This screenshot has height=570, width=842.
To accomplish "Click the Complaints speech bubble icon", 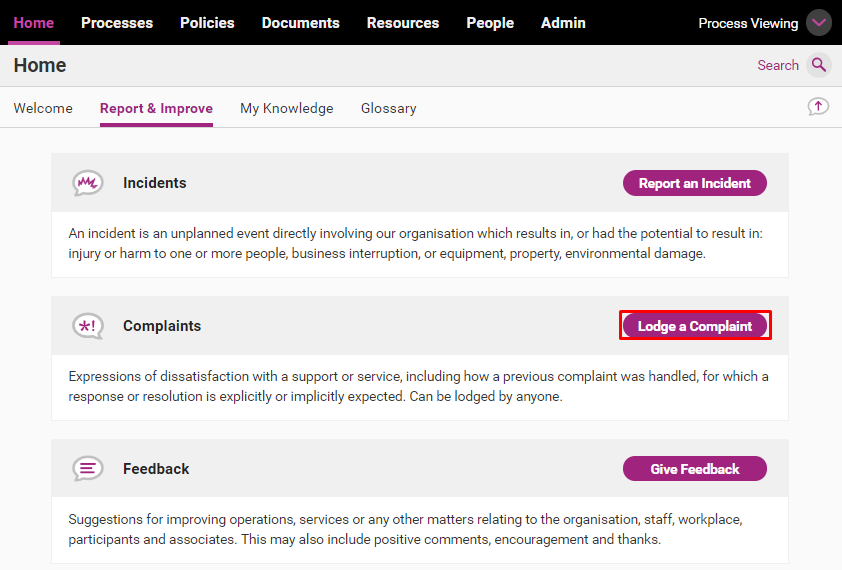I will click(88, 326).
